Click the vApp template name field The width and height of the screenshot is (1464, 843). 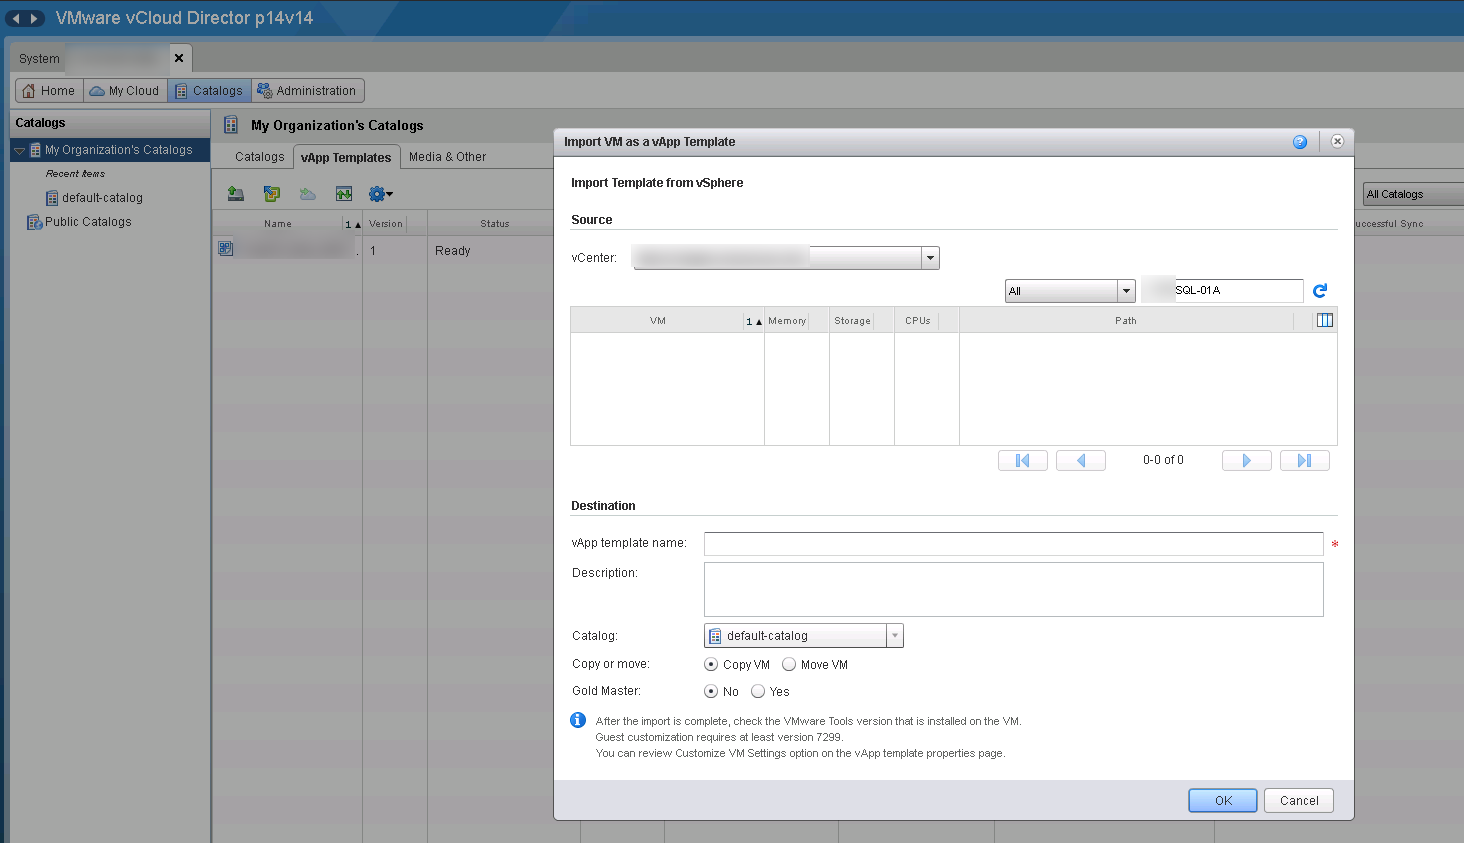click(x=1013, y=544)
